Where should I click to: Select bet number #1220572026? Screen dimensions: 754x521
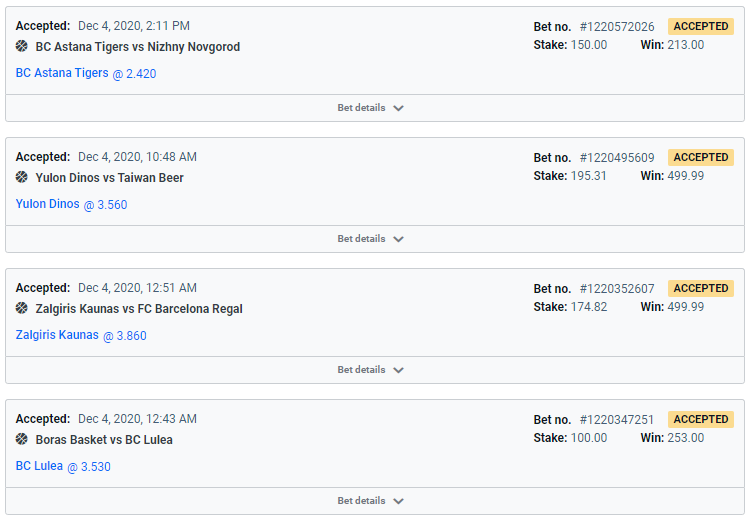click(617, 27)
